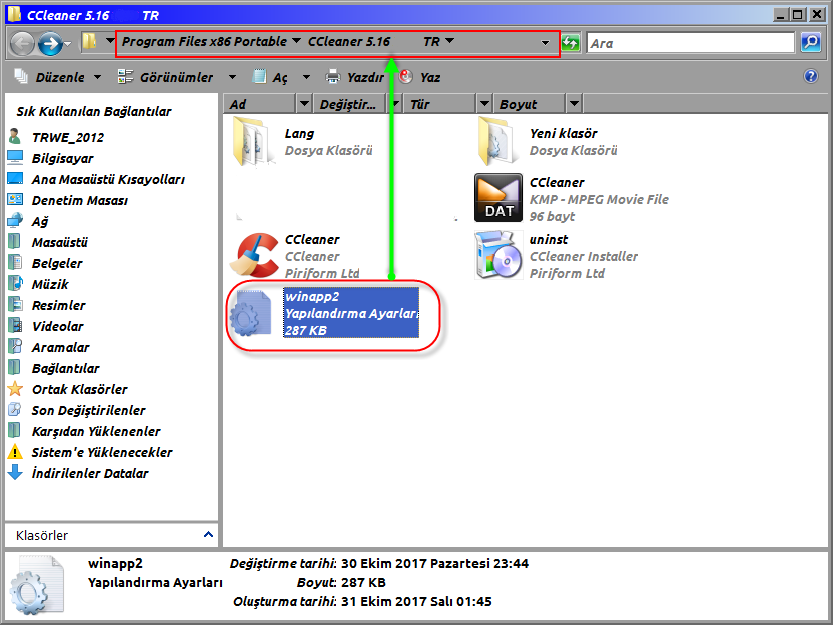The image size is (833, 625).
Task: Sort by the Tür column header
Action: 440,104
